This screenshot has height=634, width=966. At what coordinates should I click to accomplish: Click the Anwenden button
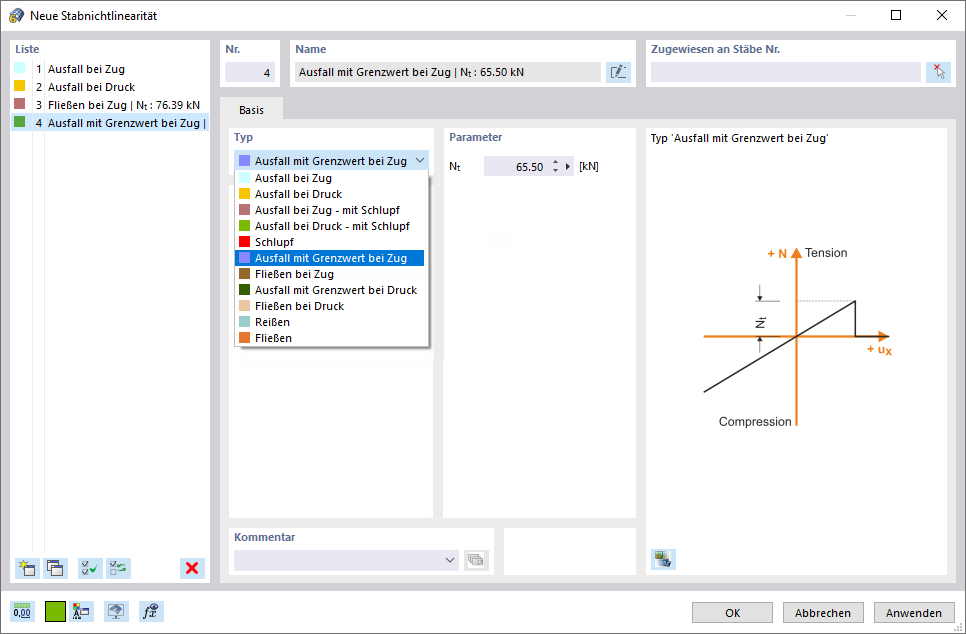coord(914,612)
